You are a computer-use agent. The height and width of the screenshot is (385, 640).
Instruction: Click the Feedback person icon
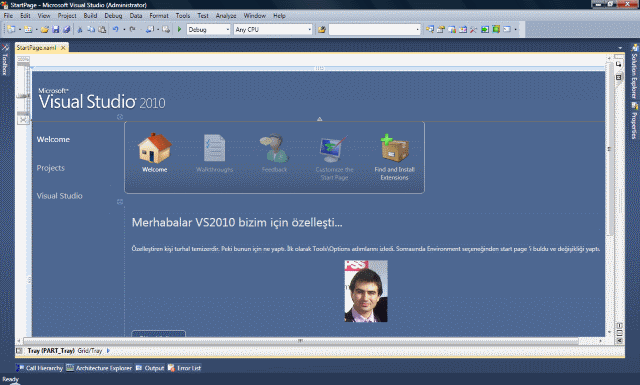tap(274, 148)
